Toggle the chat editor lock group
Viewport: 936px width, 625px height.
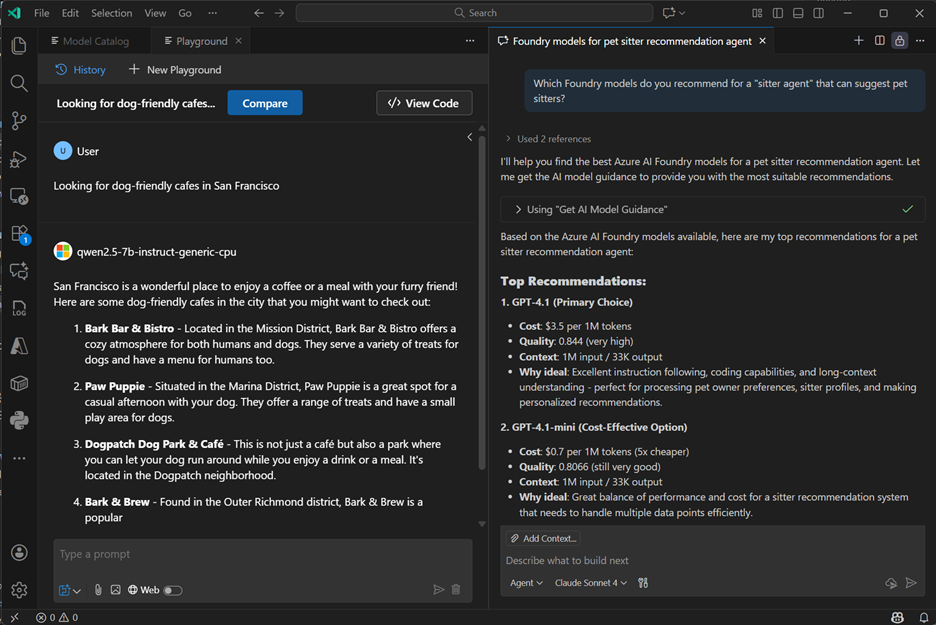[900, 41]
